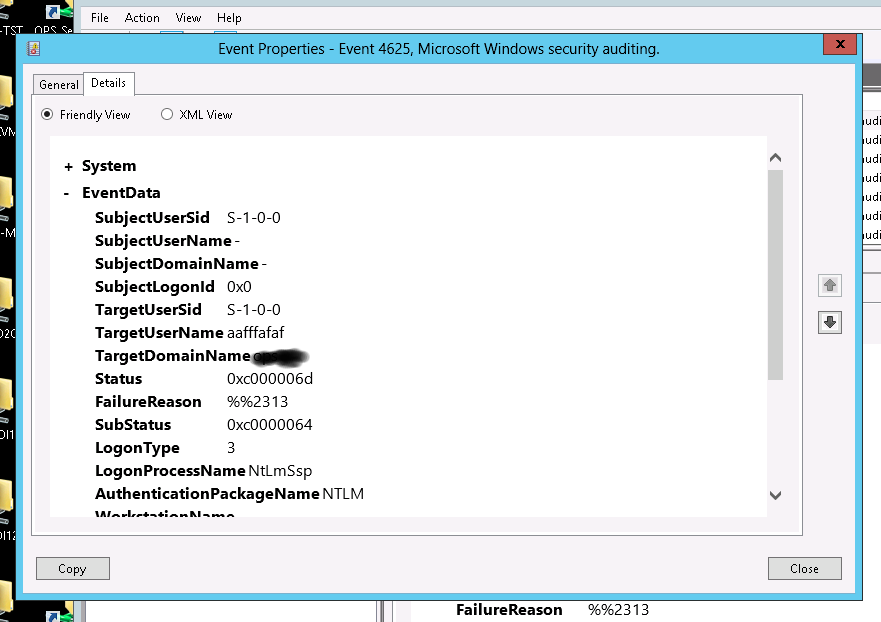
Task: Click the scroll down arrow in details pane
Action: [775, 495]
